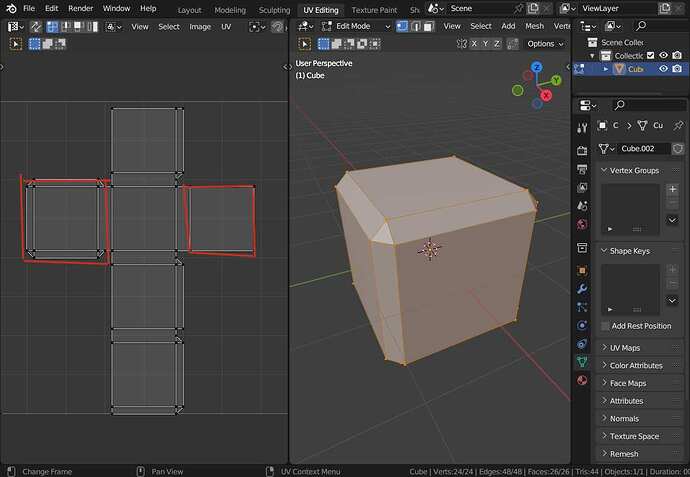Open Material properties tab icon

pos(582,380)
